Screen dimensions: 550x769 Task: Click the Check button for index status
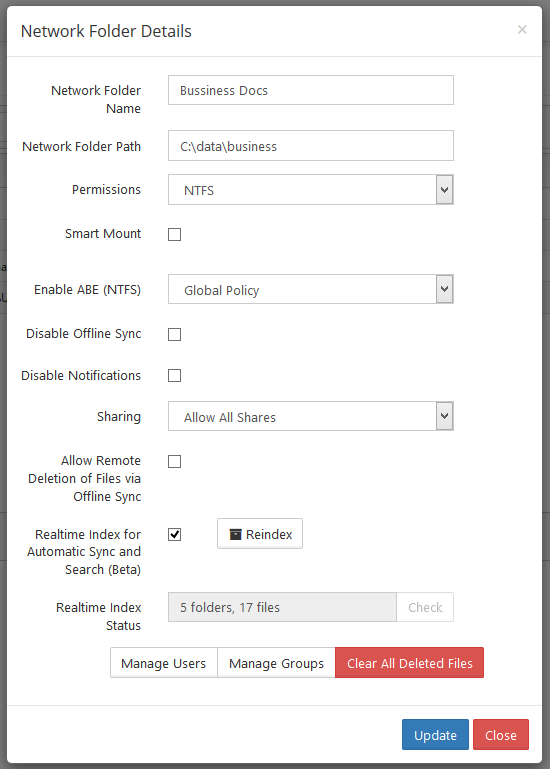425,607
